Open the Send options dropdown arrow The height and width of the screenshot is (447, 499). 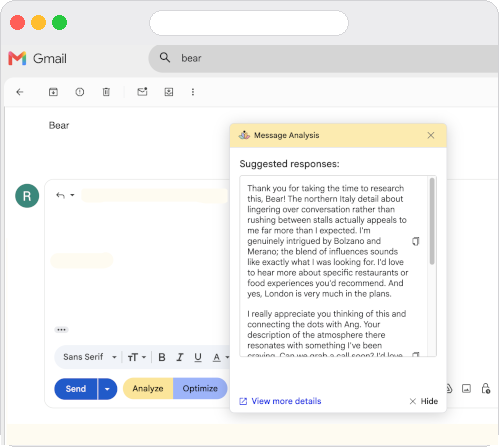pyautogui.click(x=107, y=389)
